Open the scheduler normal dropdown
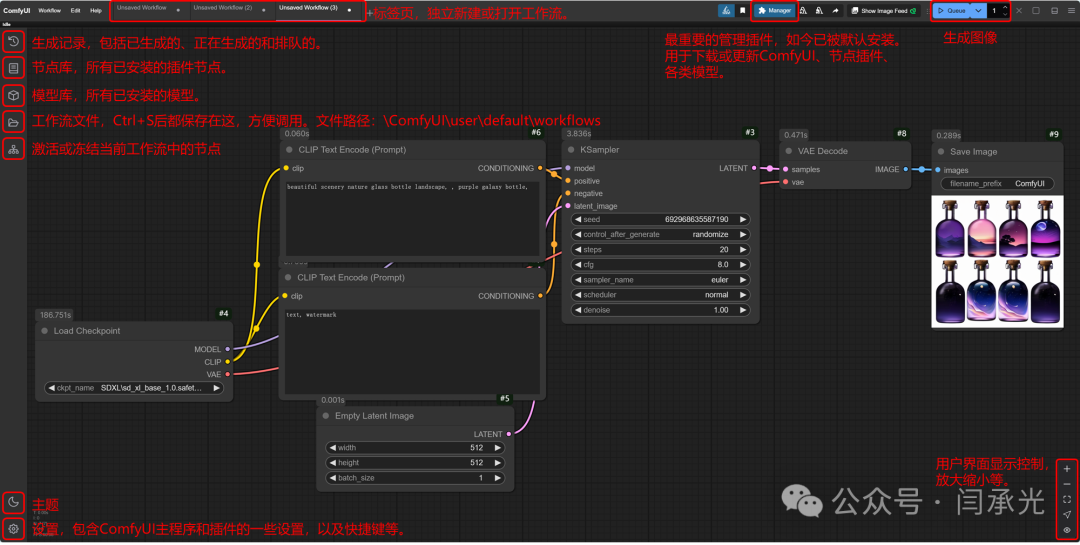 coord(661,295)
